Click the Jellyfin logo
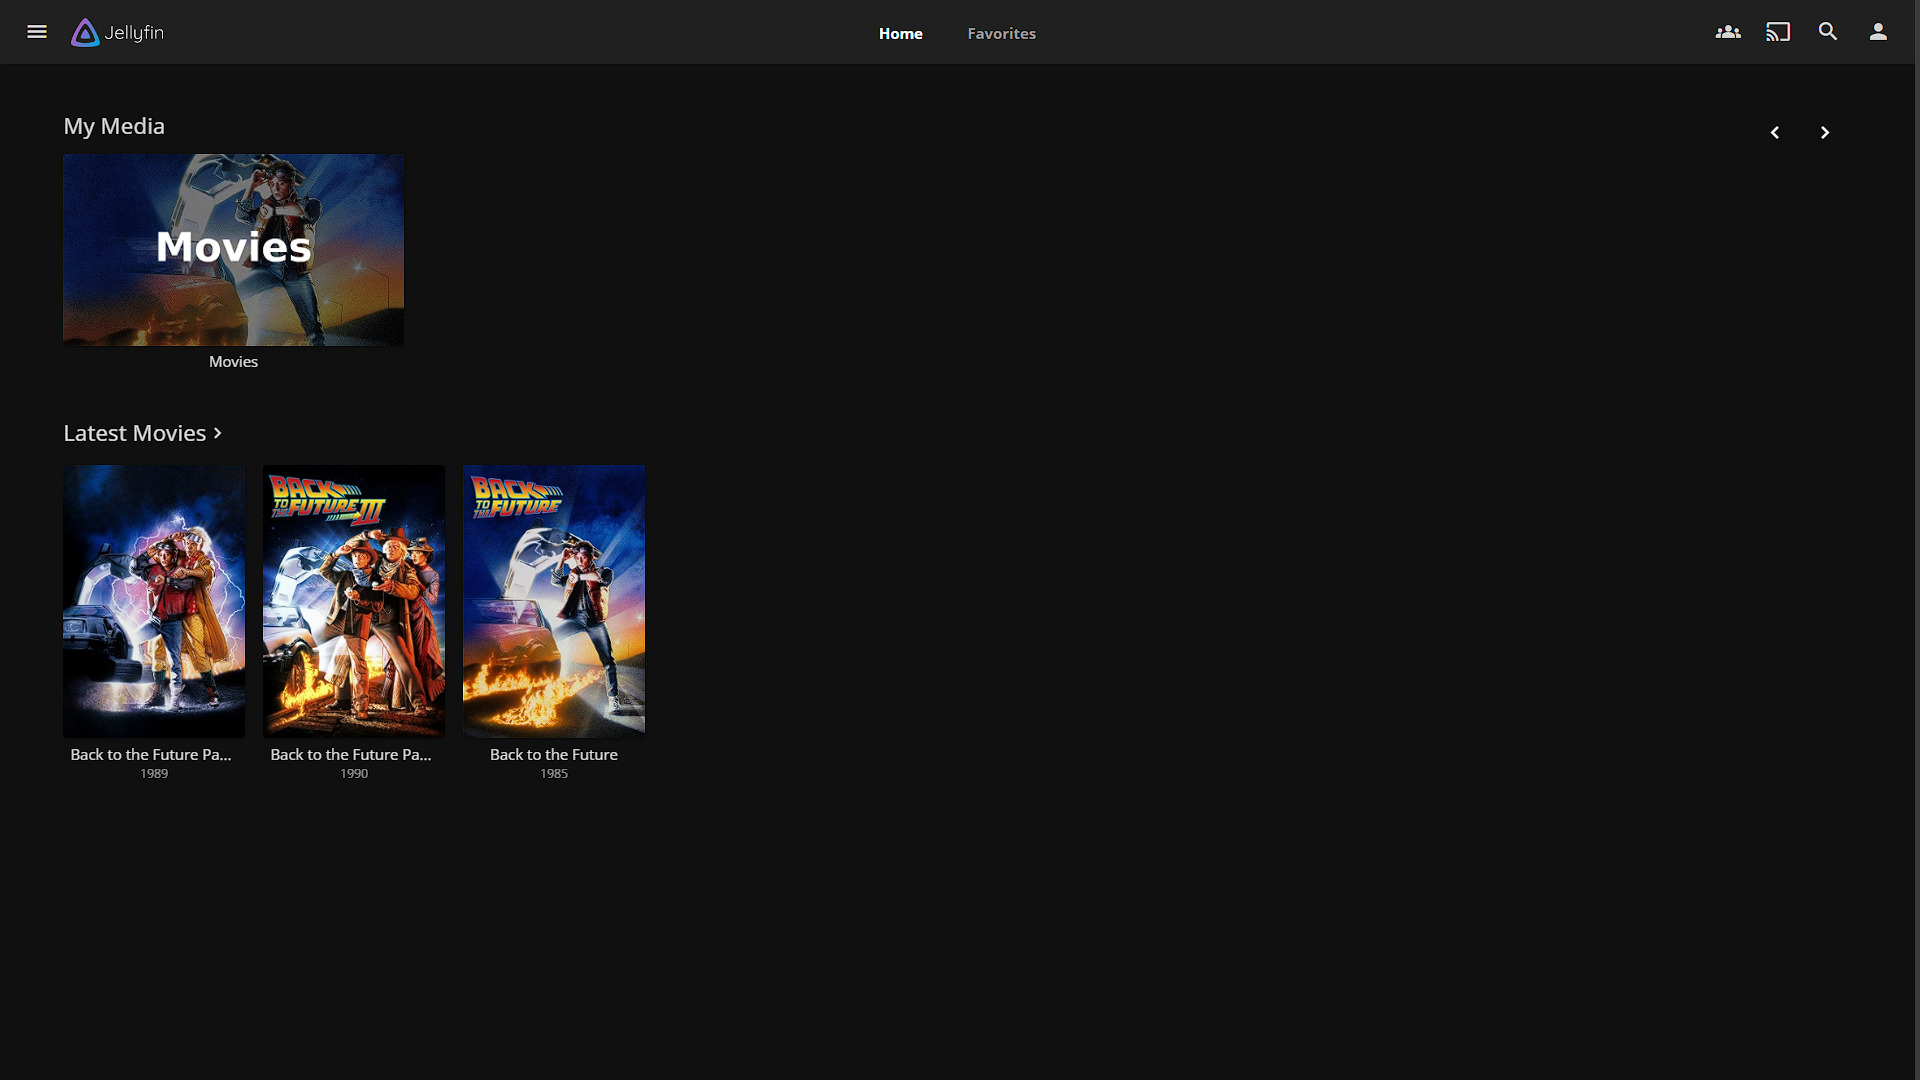The image size is (1920, 1080). pos(117,32)
